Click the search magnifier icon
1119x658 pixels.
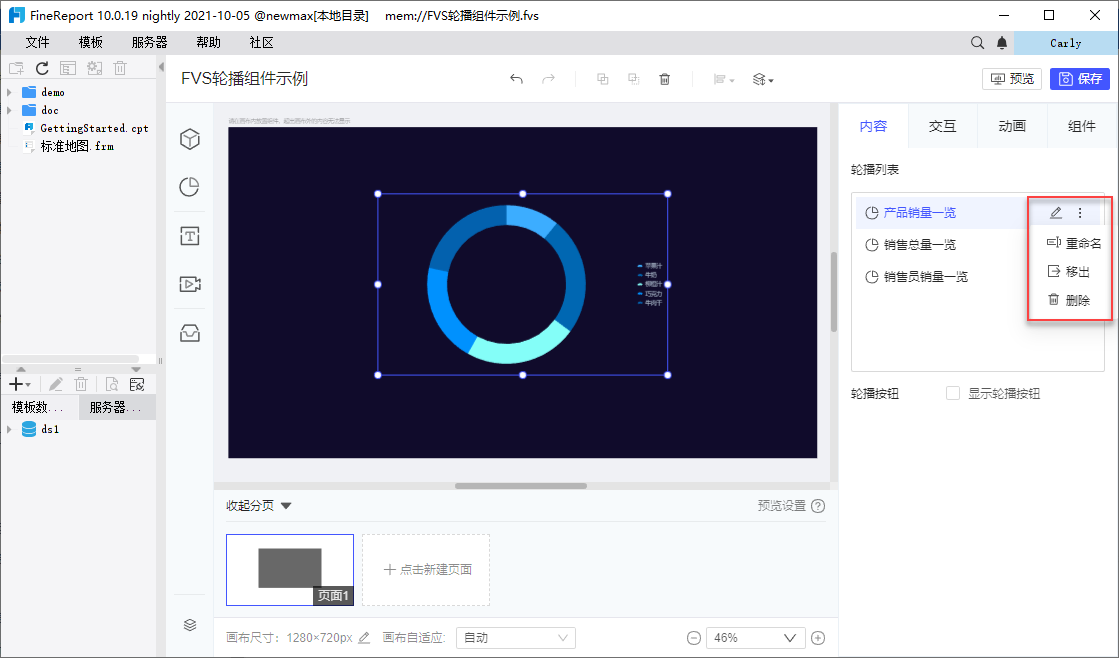click(x=978, y=43)
